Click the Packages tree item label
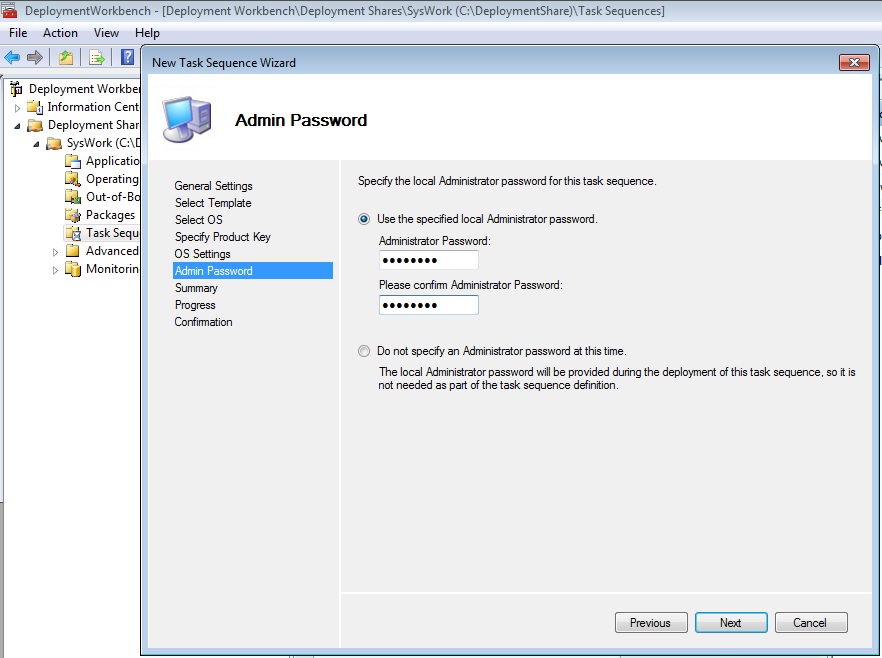The height and width of the screenshot is (658, 882). coord(110,215)
